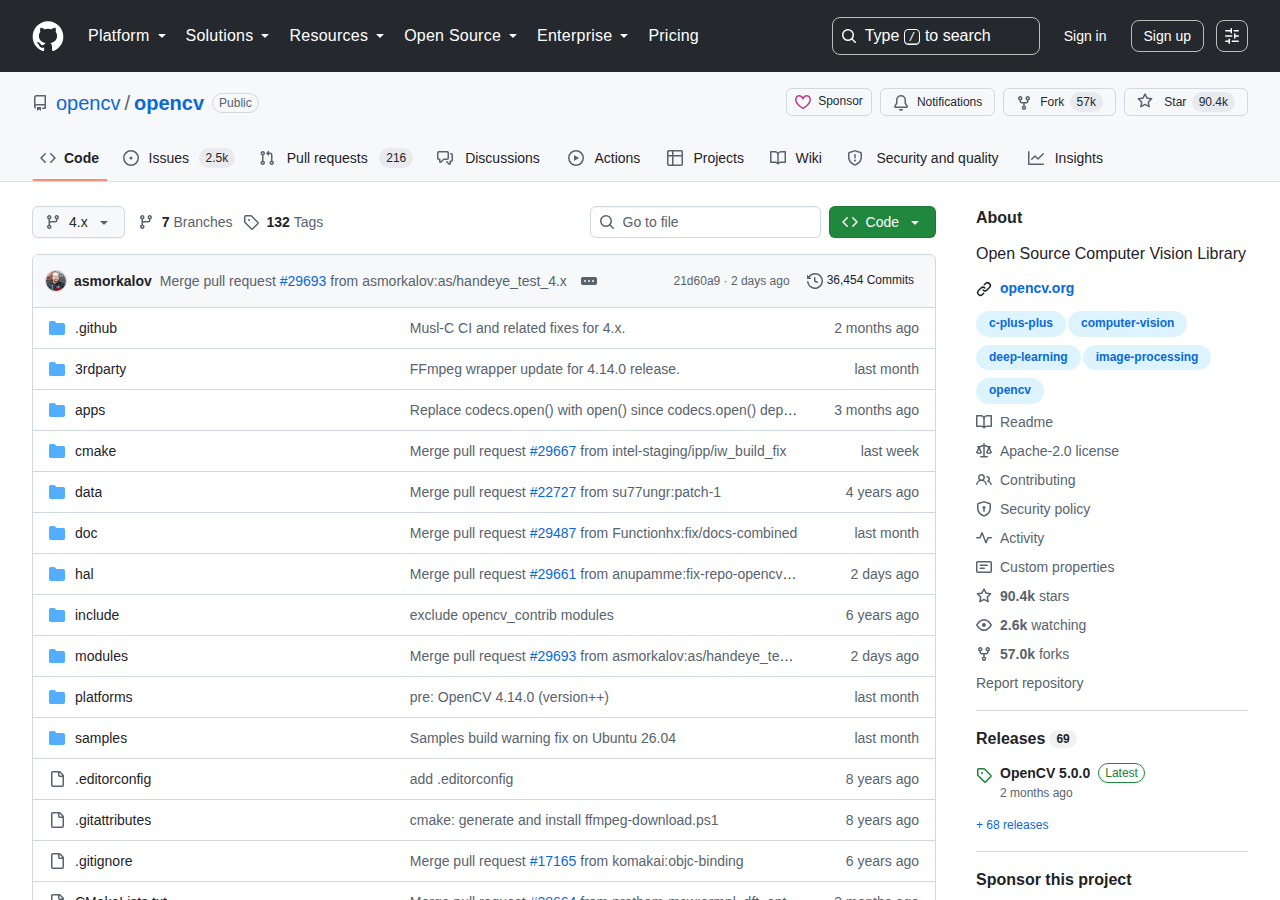1280x900 pixels.
Task: Switch to the Insights tab
Action: pyautogui.click(x=1065, y=158)
